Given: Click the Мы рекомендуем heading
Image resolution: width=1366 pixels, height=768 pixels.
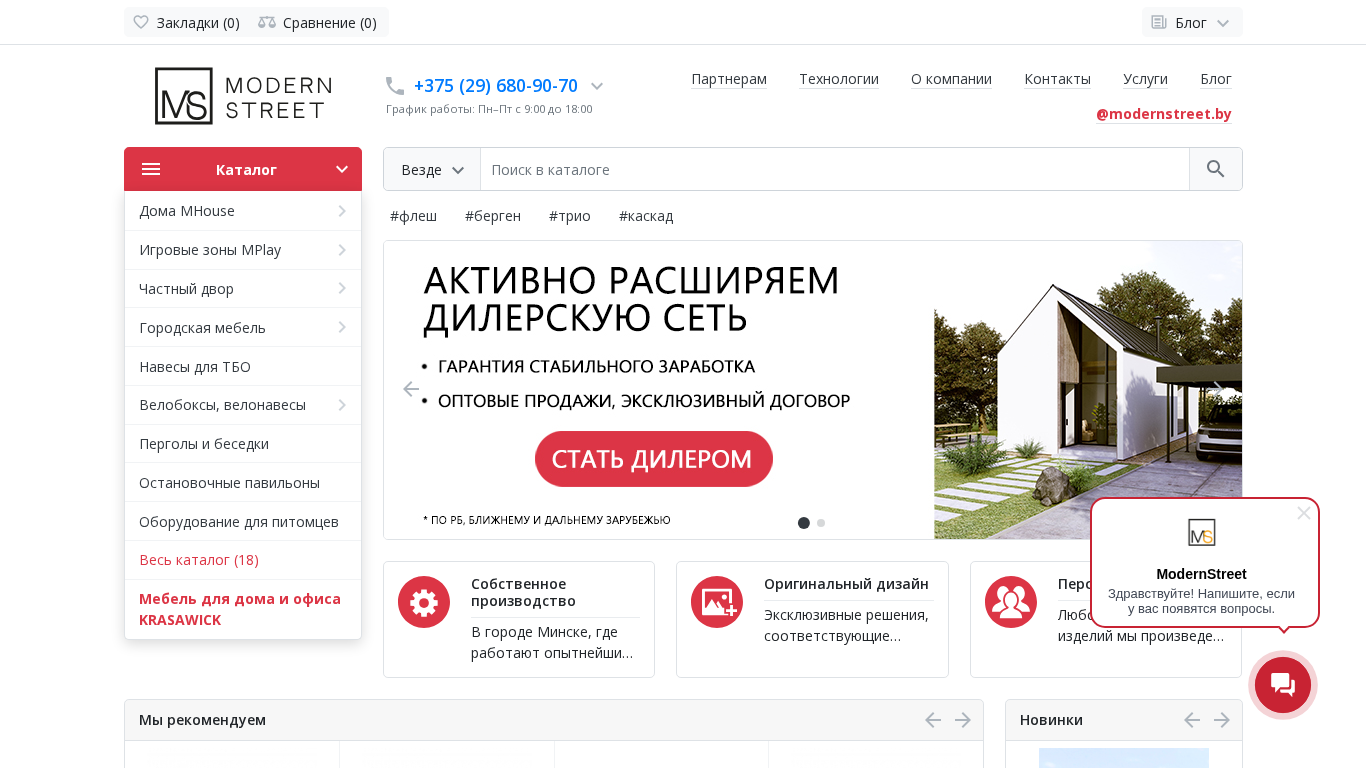Looking at the screenshot, I should pyautogui.click(x=203, y=720).
